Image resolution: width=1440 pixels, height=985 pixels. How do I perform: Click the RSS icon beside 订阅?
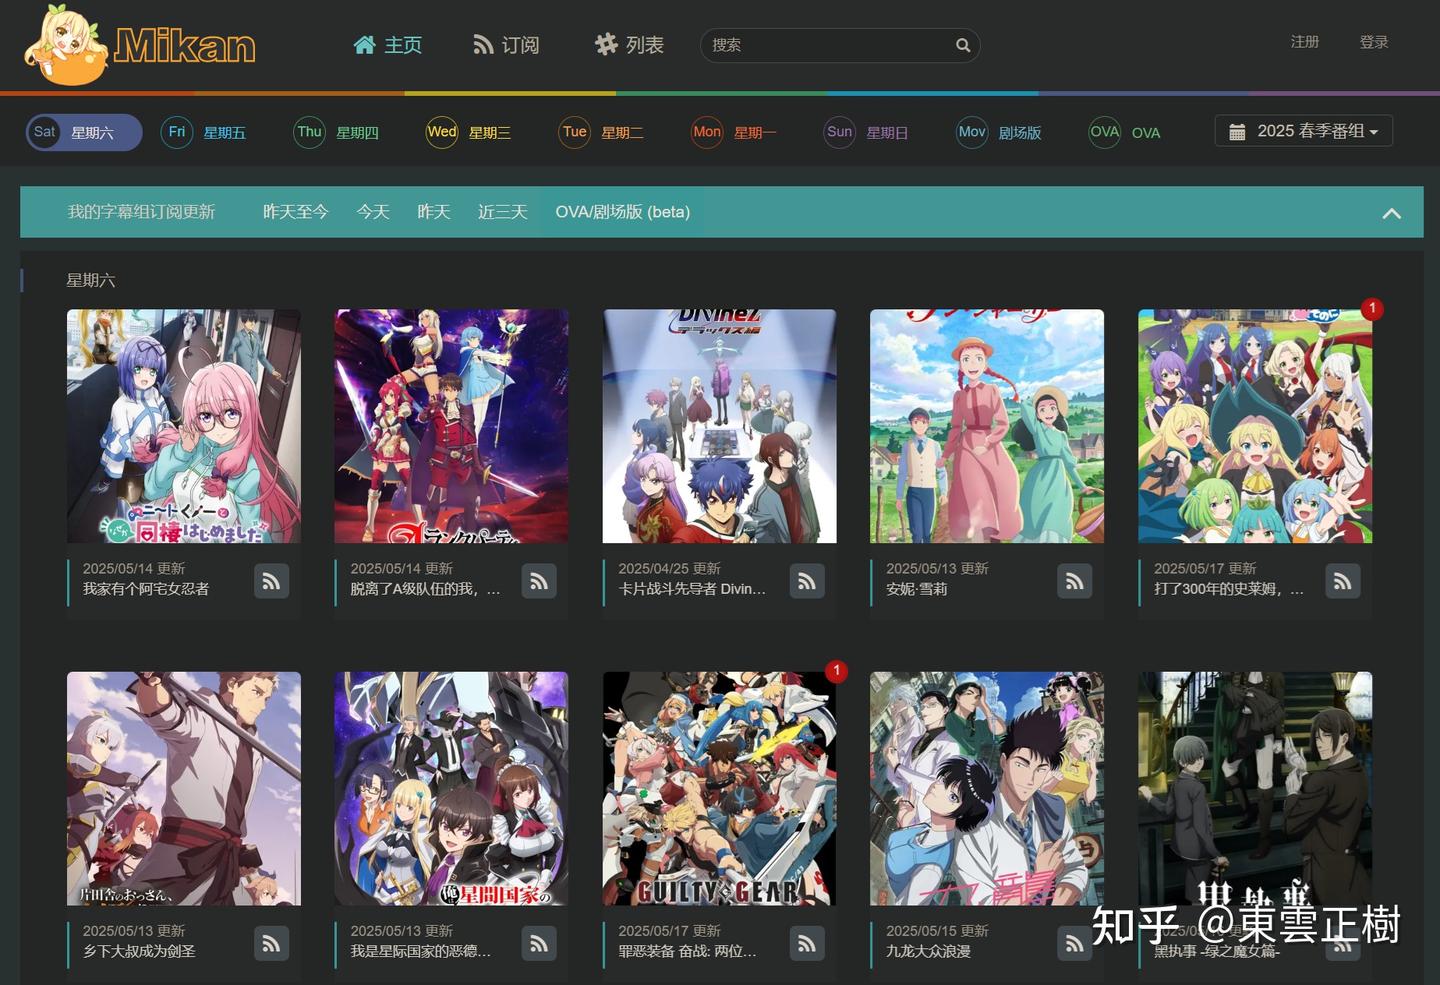coord(483,45)
